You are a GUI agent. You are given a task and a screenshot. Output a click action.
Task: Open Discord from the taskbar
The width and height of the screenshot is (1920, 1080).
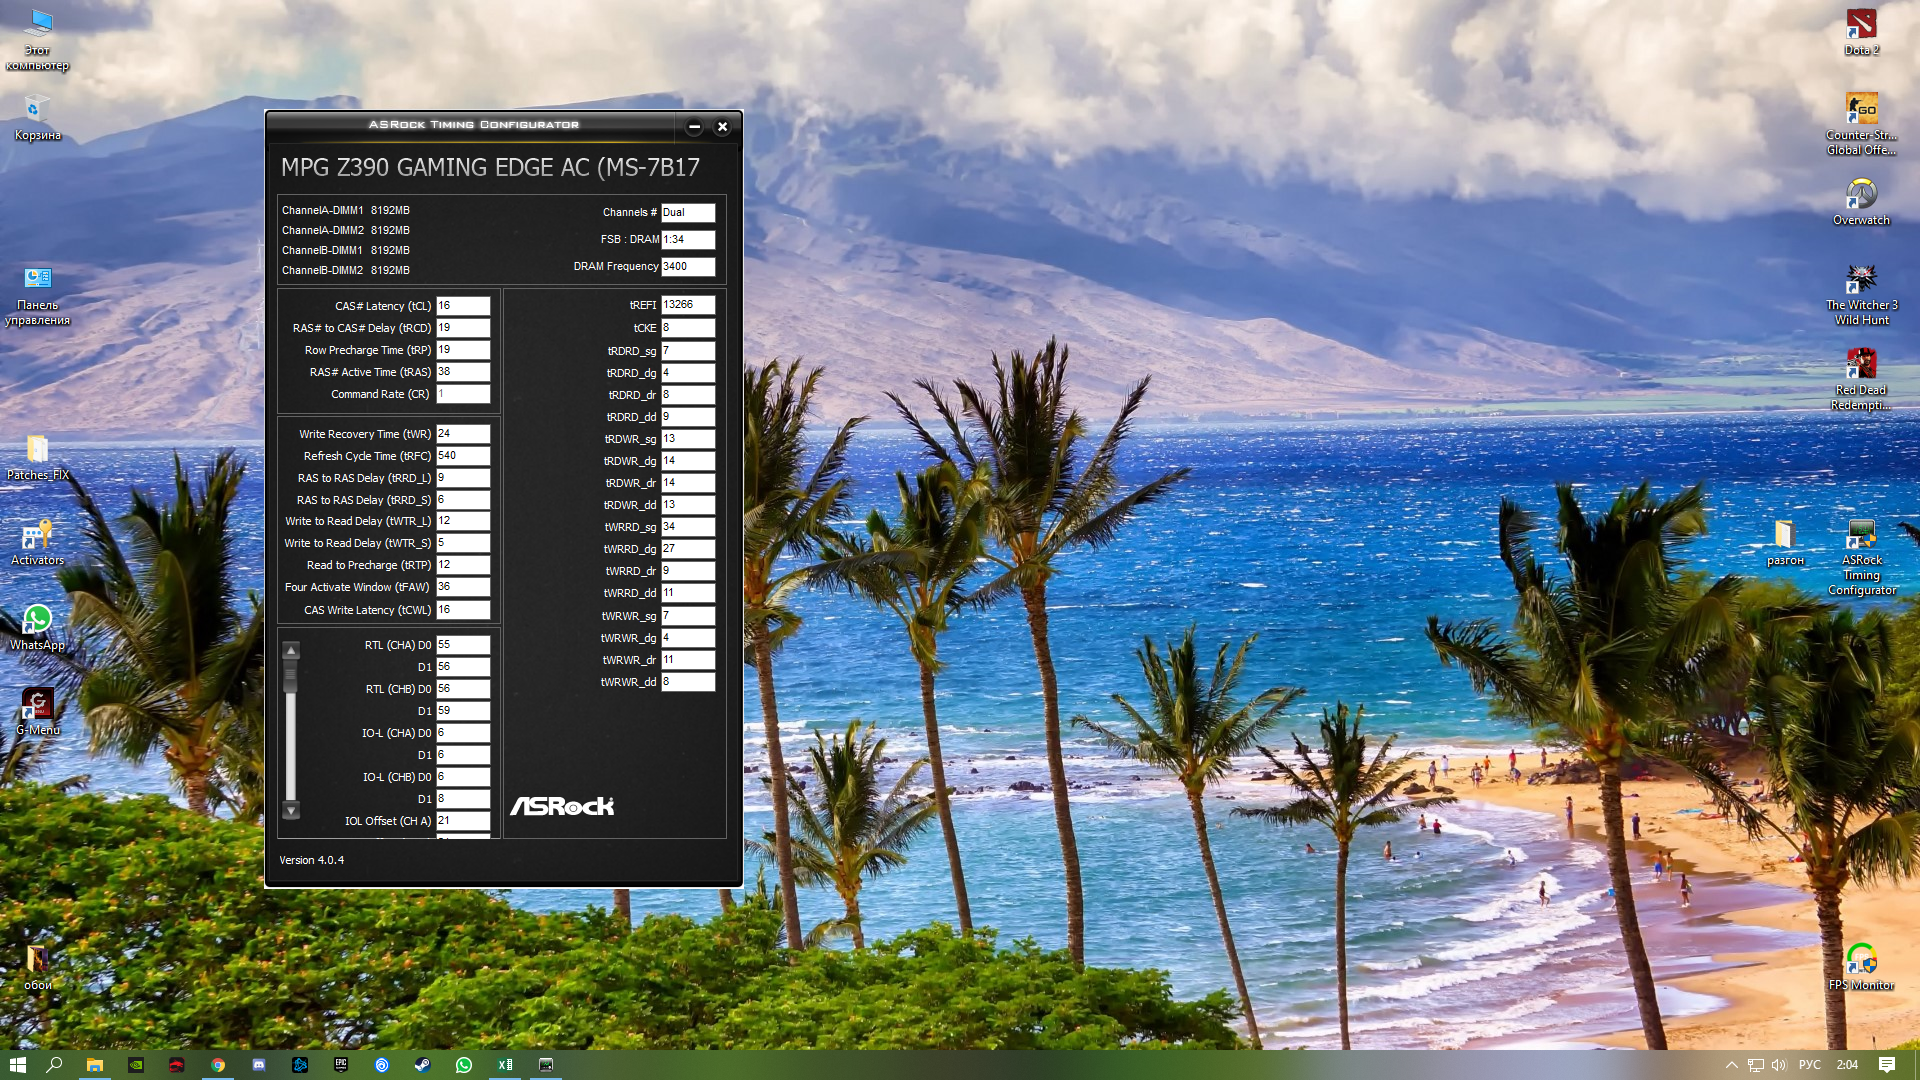tap(259, 1065)
